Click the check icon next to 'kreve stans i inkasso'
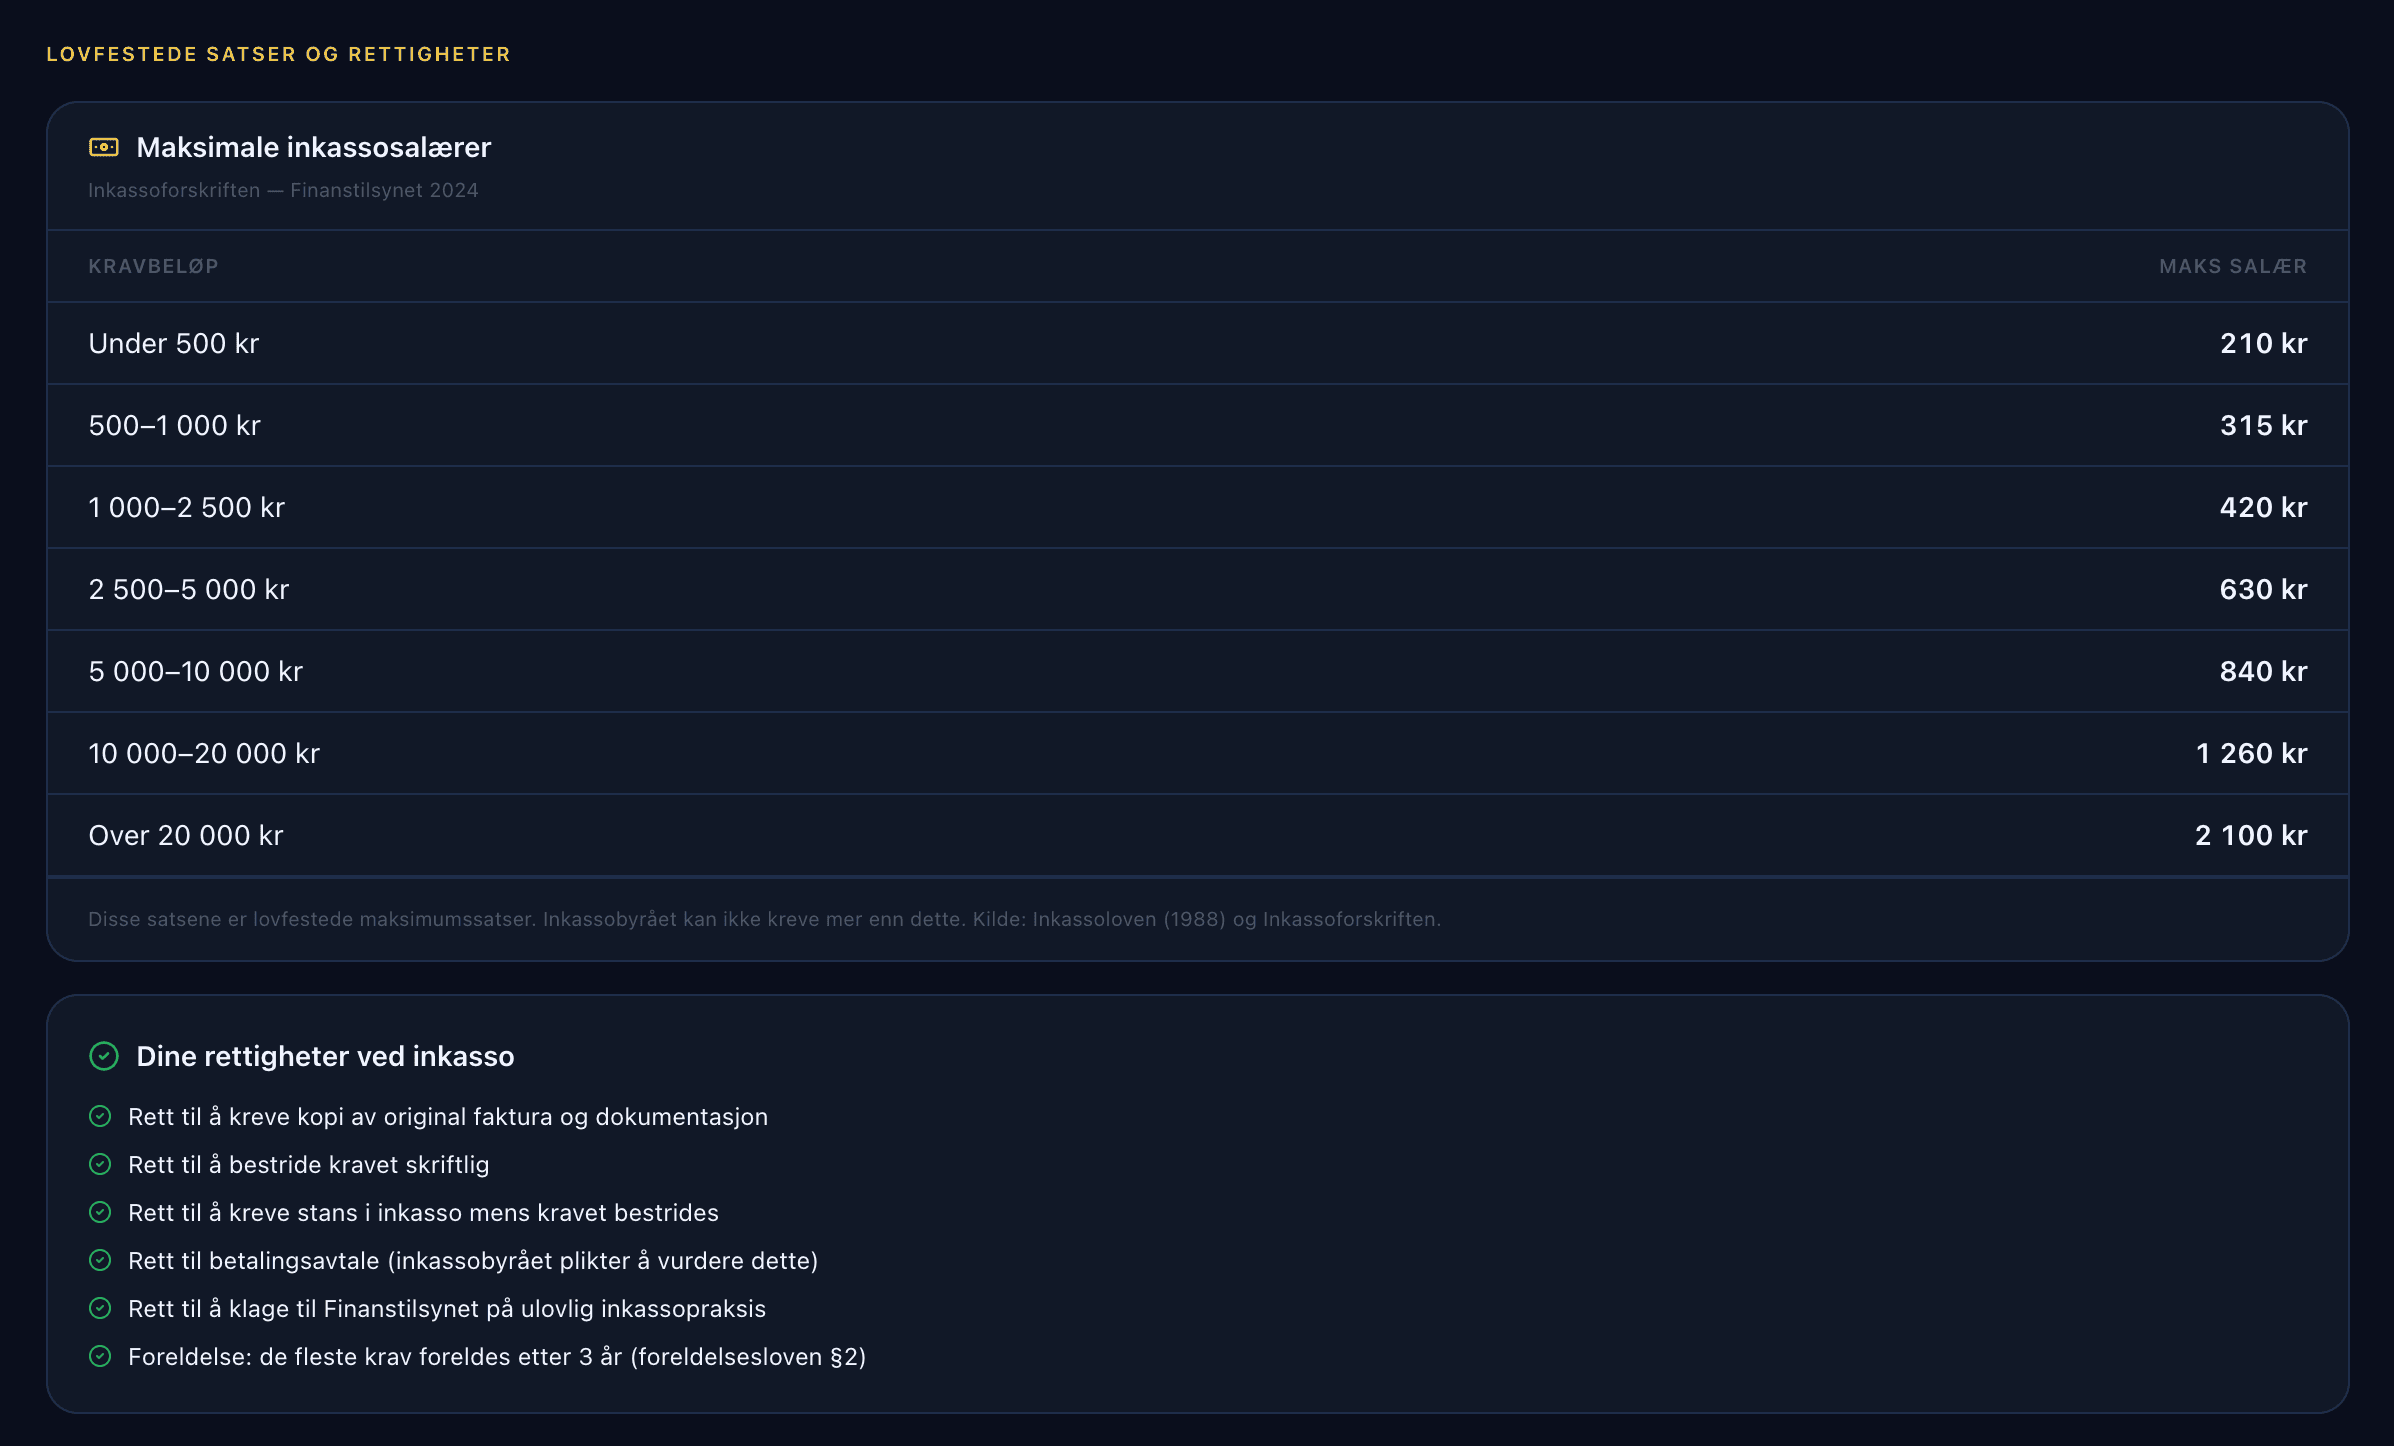The width and height of the screenshot is (2394, 1446). coord(100,1212)
